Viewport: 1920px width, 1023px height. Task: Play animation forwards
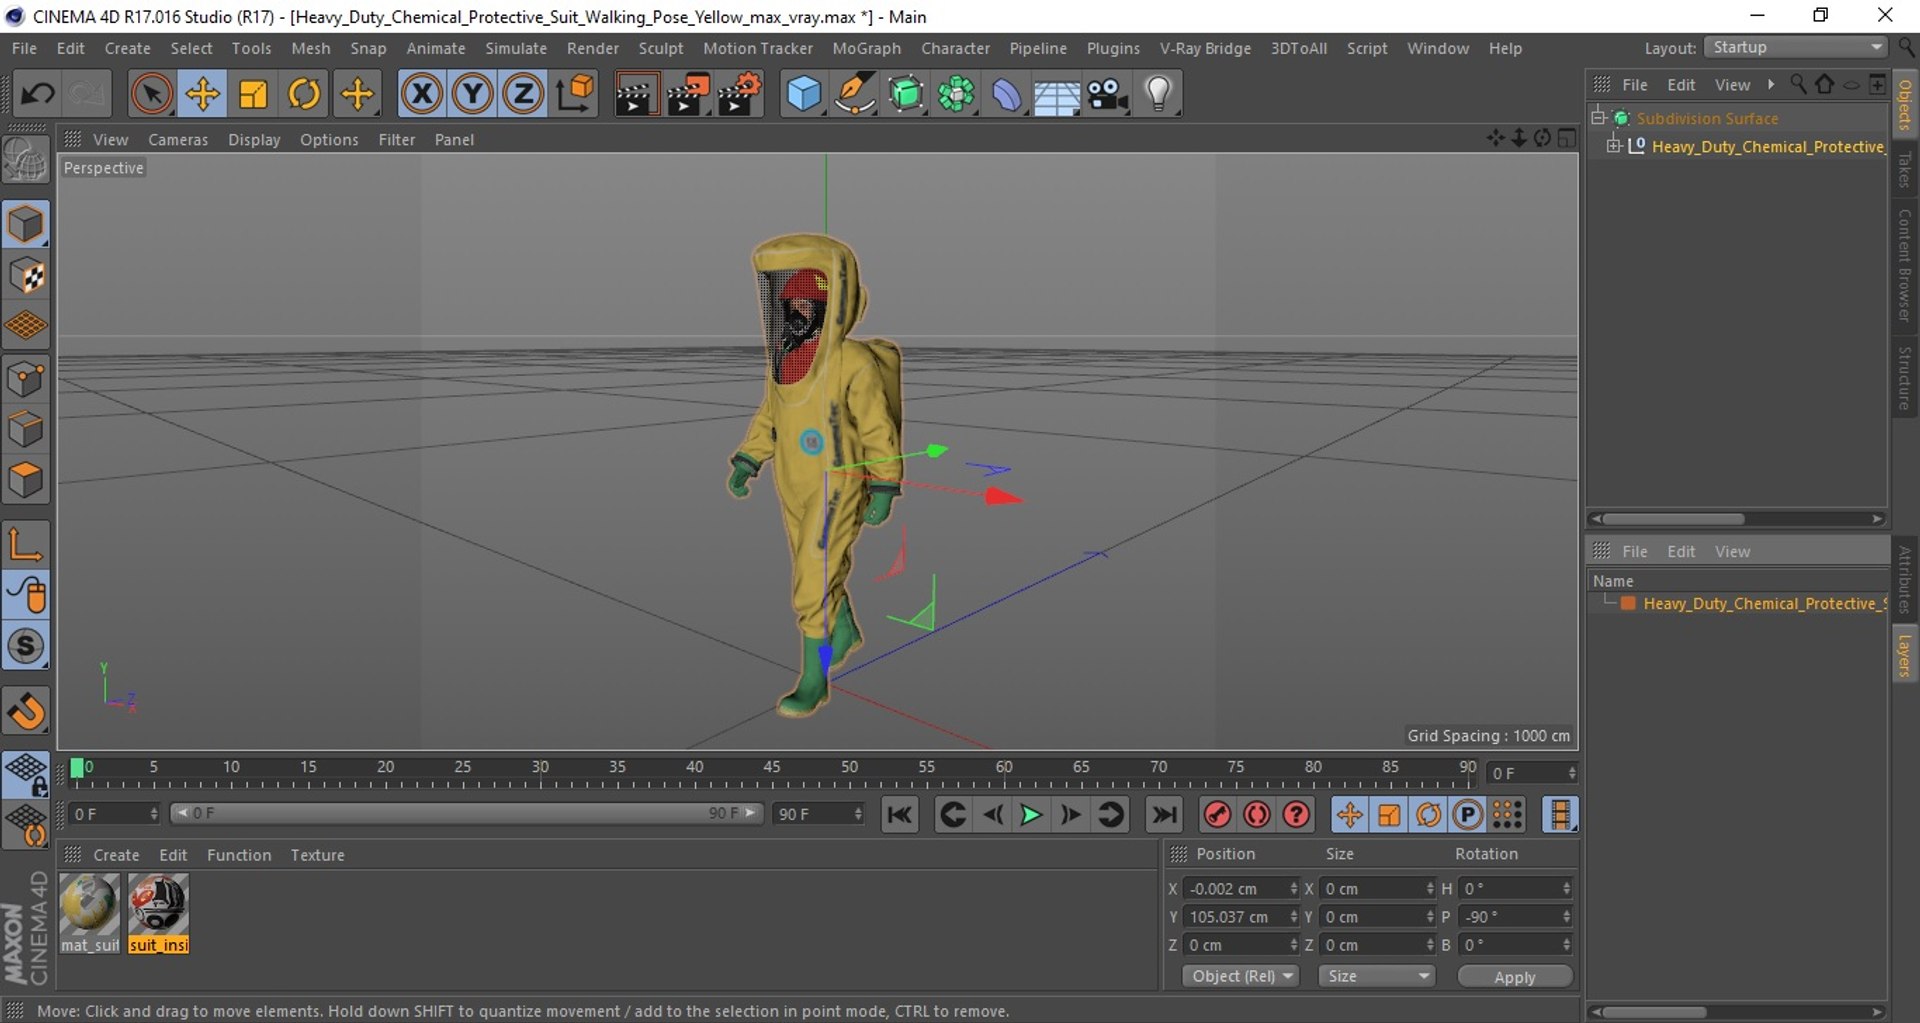1031,815
